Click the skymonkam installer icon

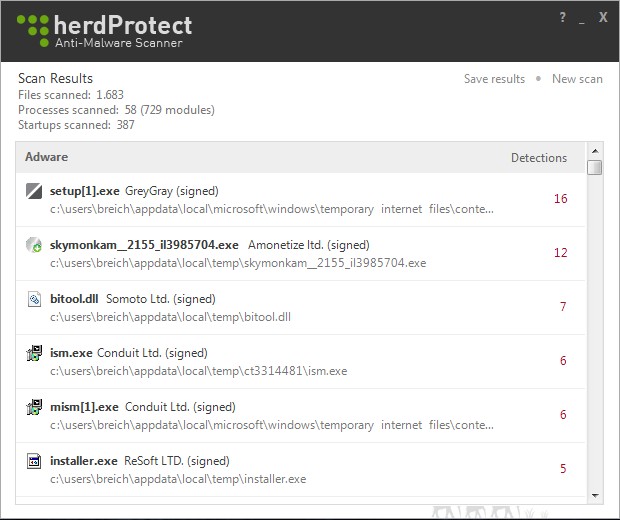coord(34,245)
